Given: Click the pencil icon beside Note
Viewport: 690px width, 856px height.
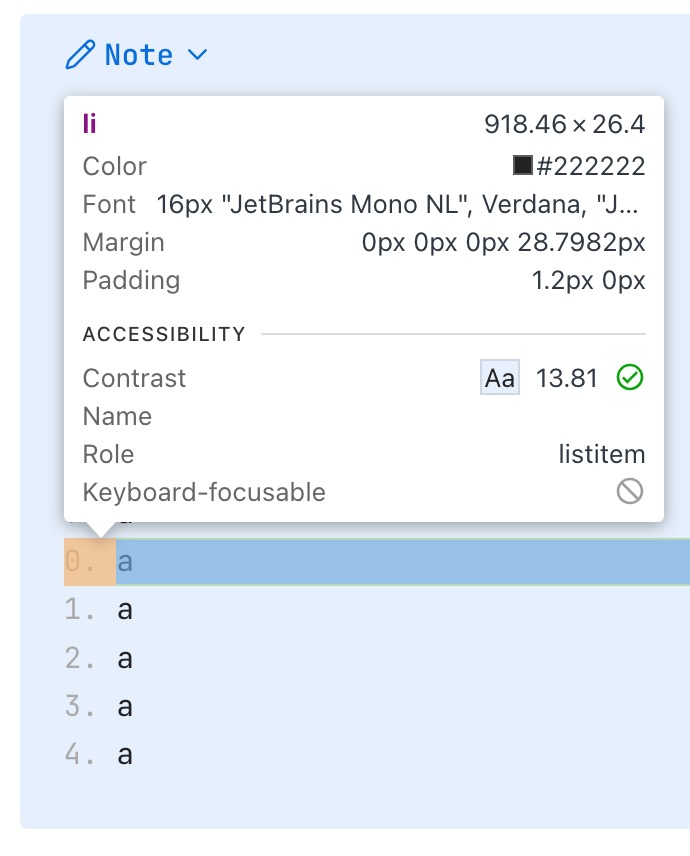Looking at the screenshot, I should coord(80,55).
